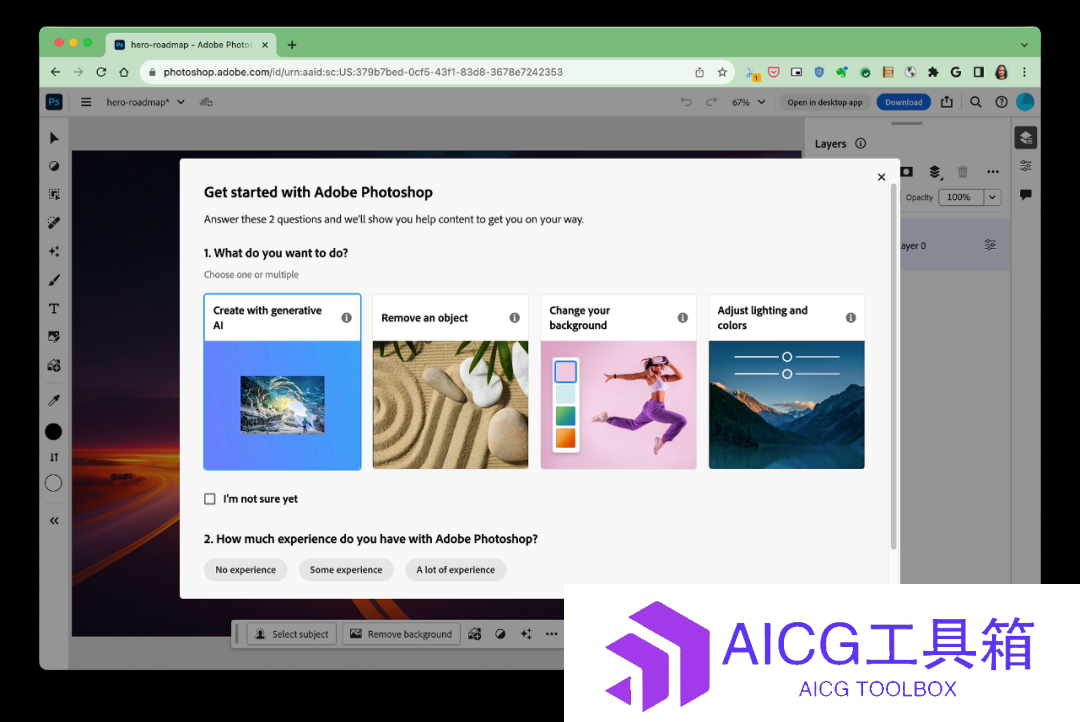The width and height of the screenshot is (1080, 722).
Task: Open the comments panel speech-bubble icon
Action: coord(1026,194)
